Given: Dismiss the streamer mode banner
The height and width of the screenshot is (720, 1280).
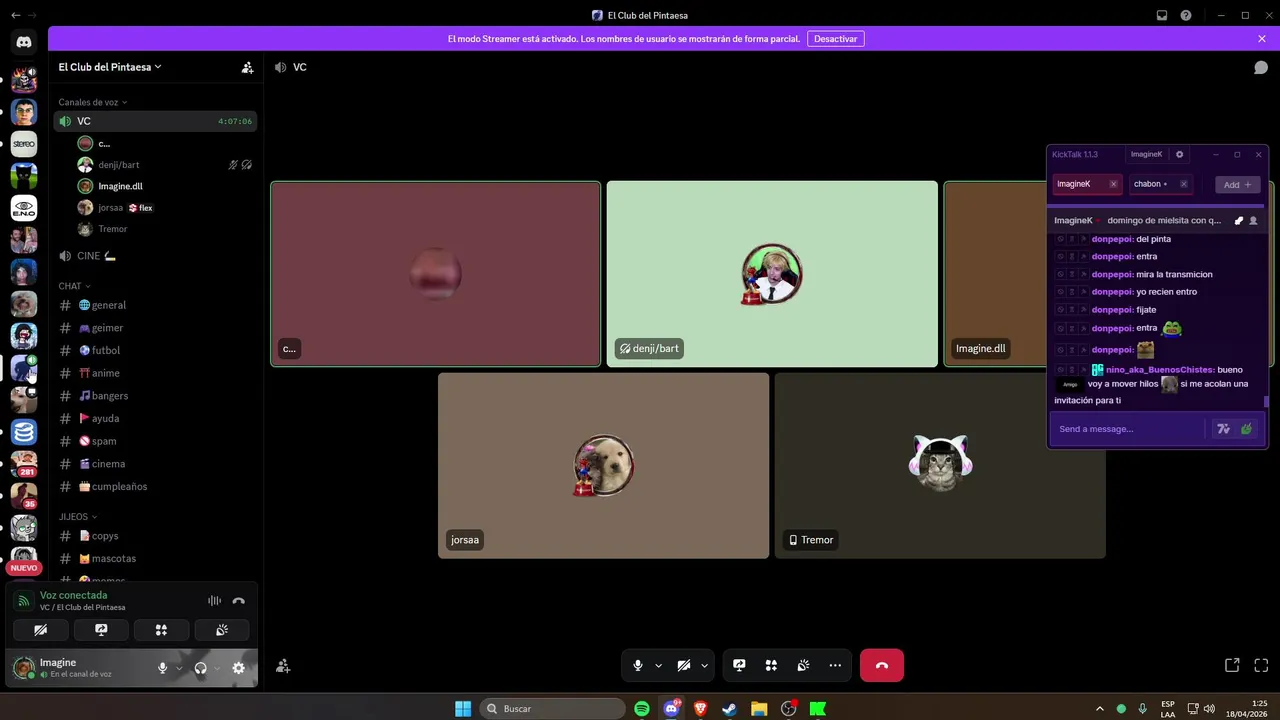Looking at the screenshot, I should (1262, 39).
